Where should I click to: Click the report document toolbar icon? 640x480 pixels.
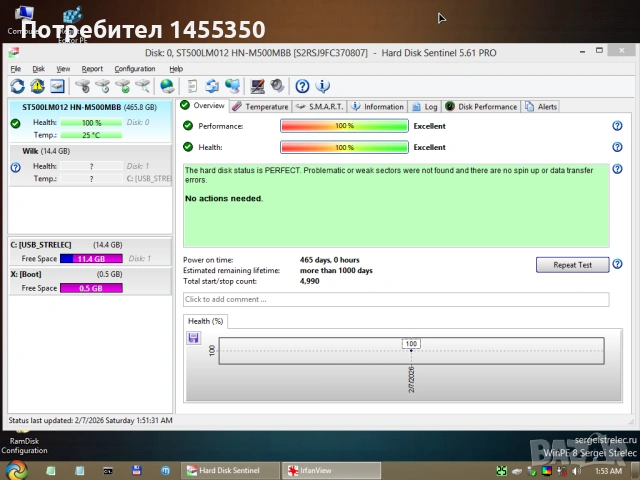point(190,87)
